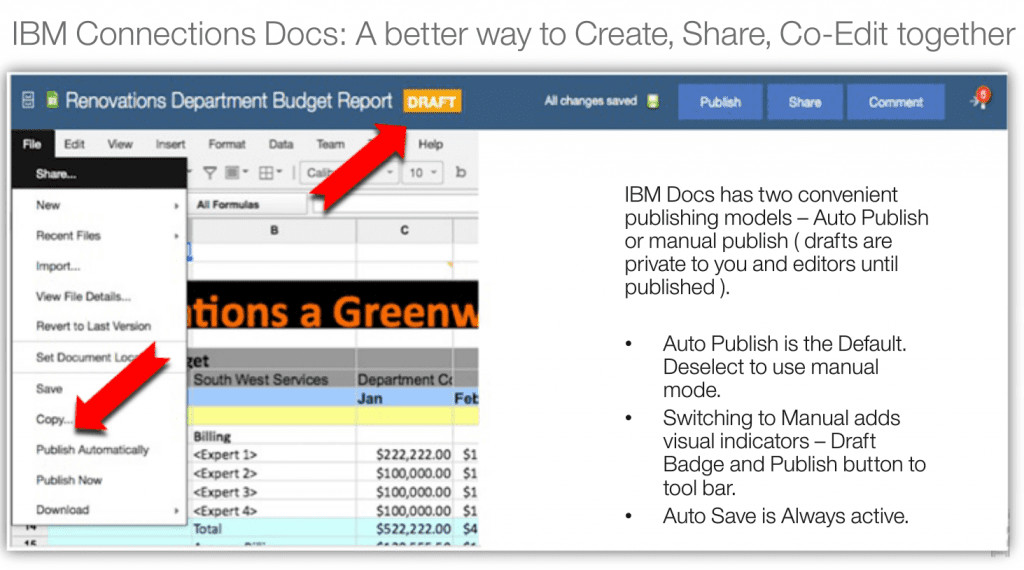
Task: Open the font name dropdown arrow
Action: click(x=389, y=172)
